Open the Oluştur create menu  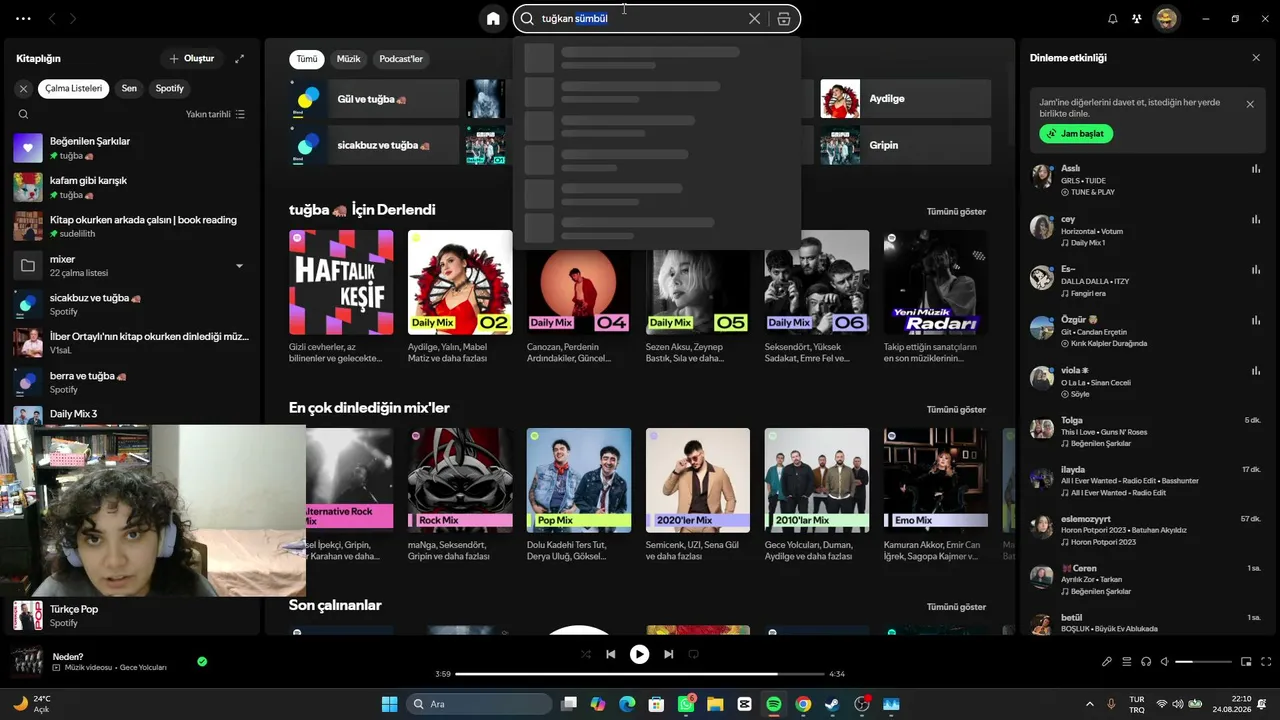coord(191,59)
